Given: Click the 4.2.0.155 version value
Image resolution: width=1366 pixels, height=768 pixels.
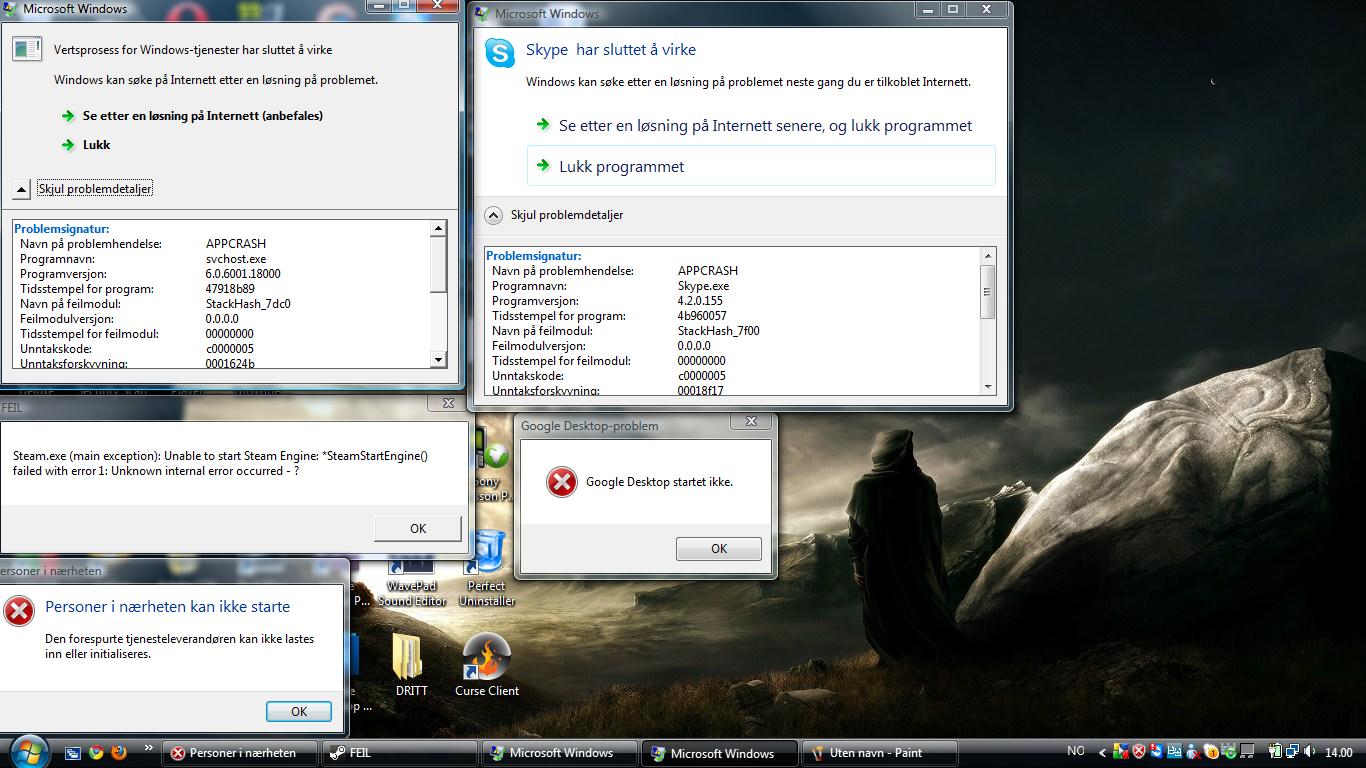Looking at the screenshot, I should (x=700, y=301).
